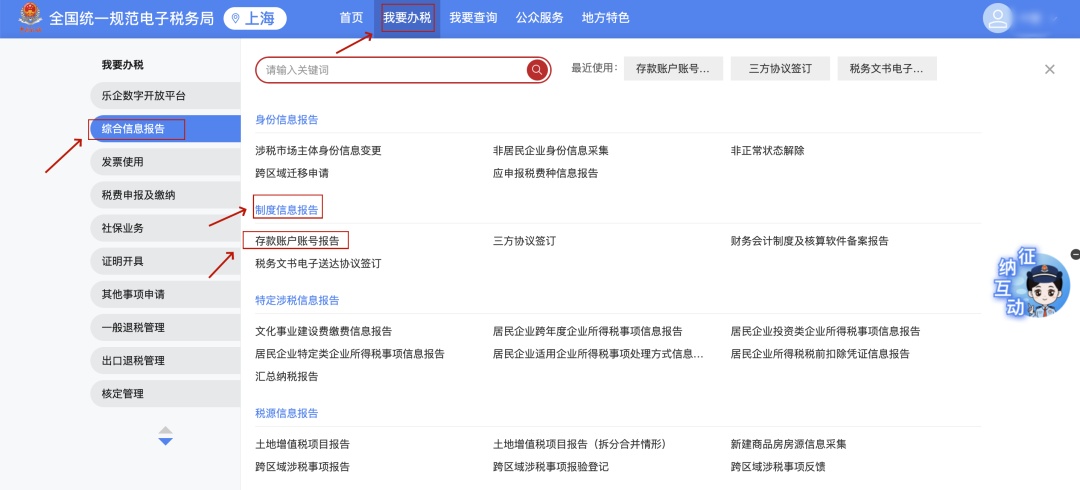Screen dimensions: 1080x490
Task: Open 三方协议签订 under 制度信息报告
Action: pyautogui.click(x=524, y=241)
